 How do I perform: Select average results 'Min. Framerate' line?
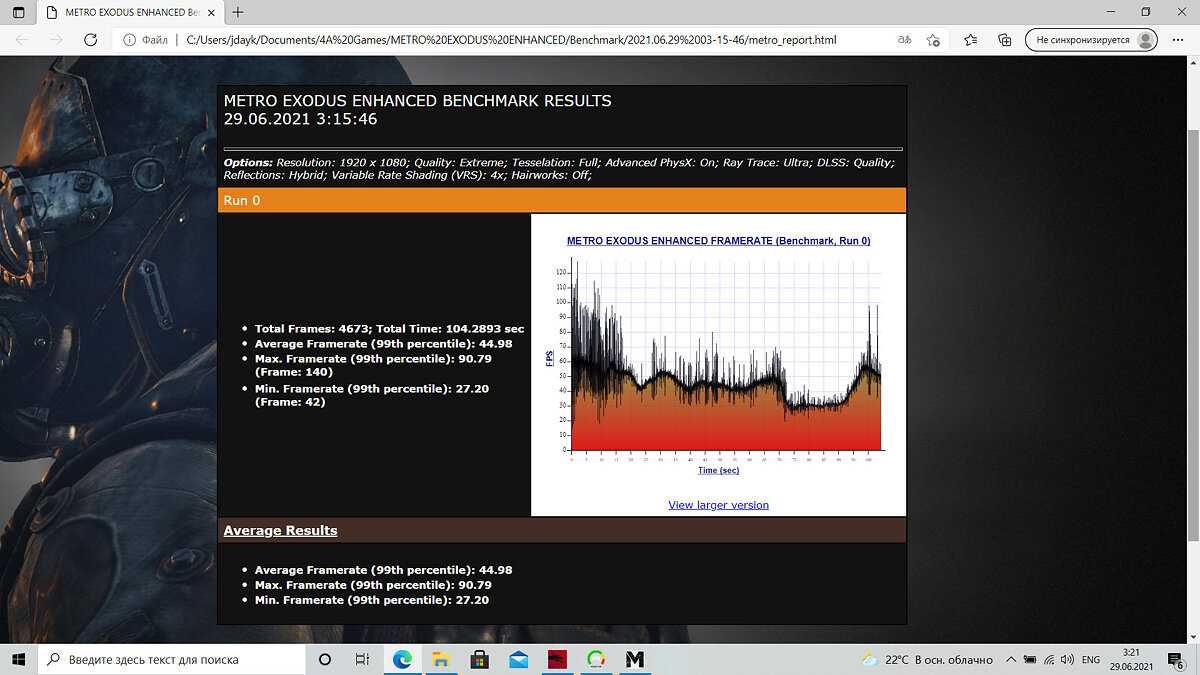372,600
